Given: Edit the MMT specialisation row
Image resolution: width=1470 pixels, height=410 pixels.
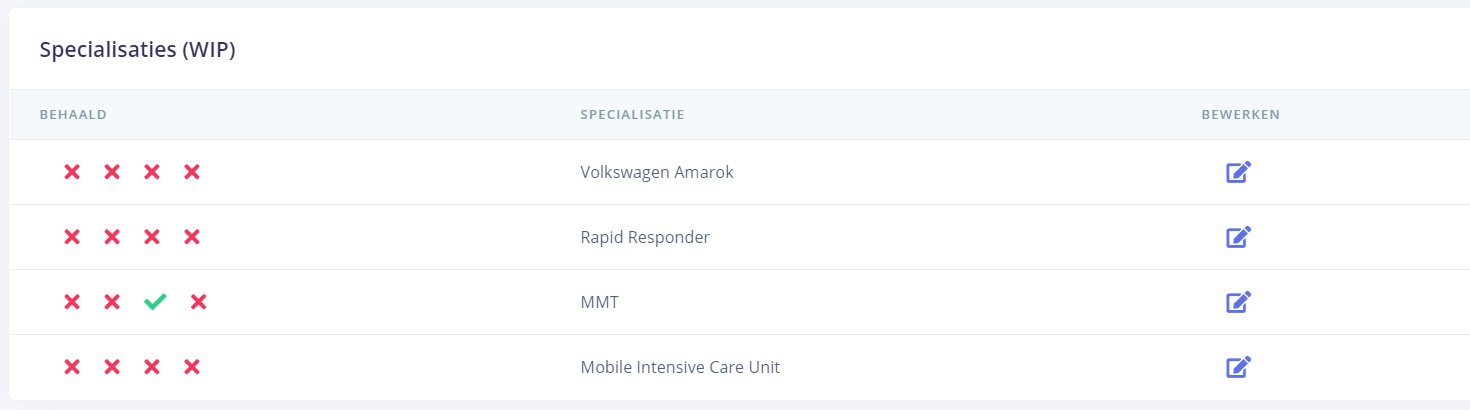Looking at the screenshot, I should [x=1238, y=302].
